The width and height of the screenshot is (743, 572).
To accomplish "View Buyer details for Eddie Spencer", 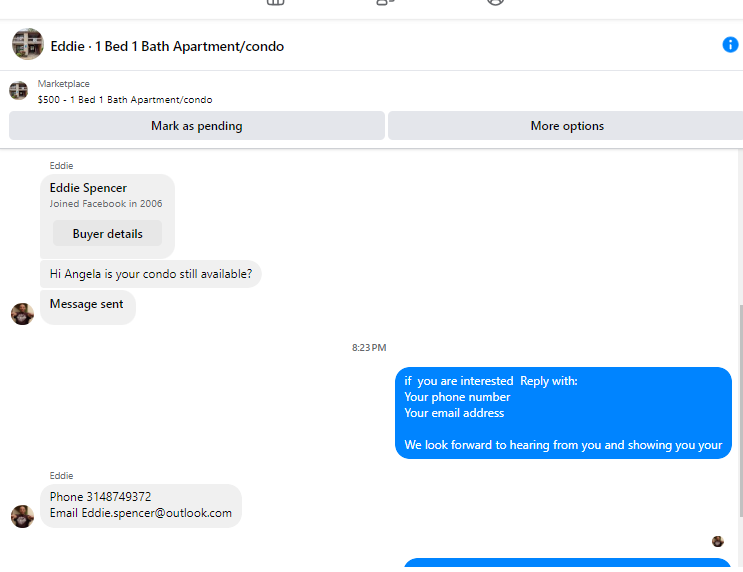I will (108, 233).
